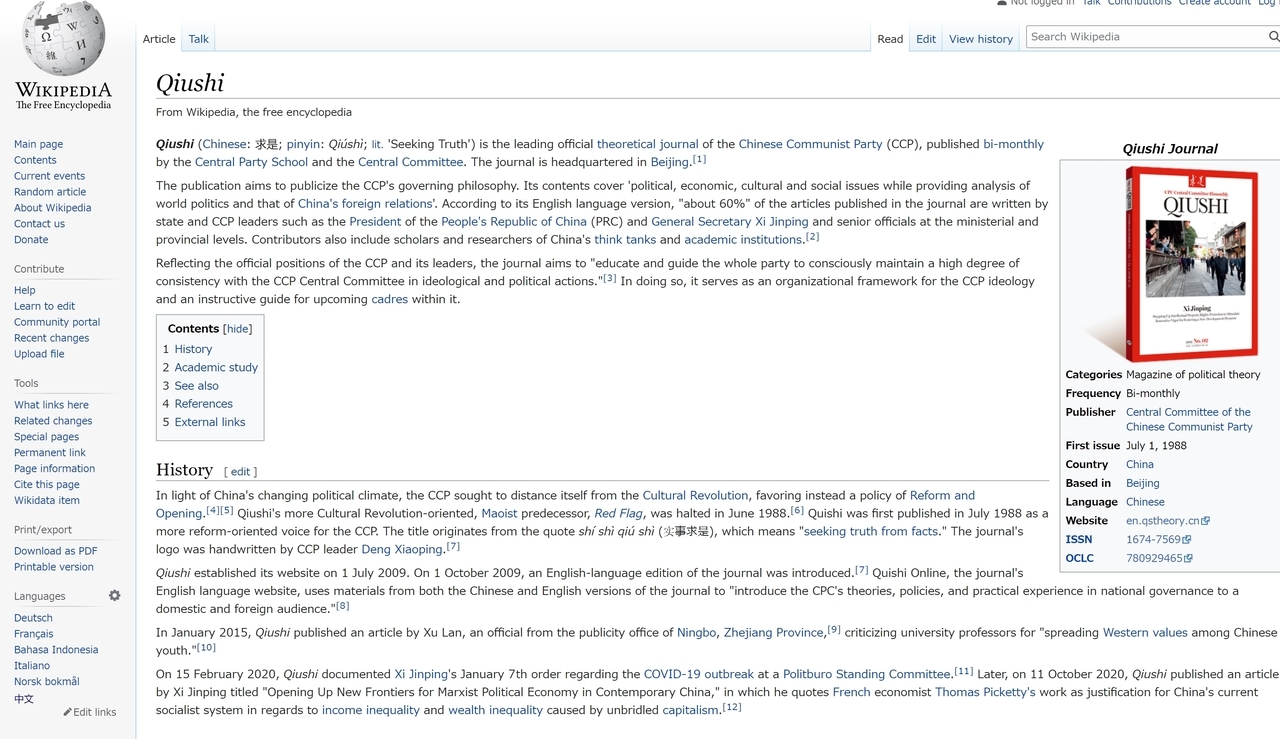Switch to Italiano language version
Viewport: 1280px width, 739px height.
tap(32, 666)
